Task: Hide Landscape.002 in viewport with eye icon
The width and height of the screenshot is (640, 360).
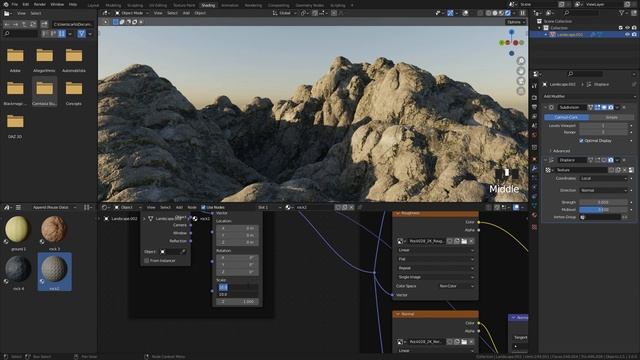Action: (627, 35)
